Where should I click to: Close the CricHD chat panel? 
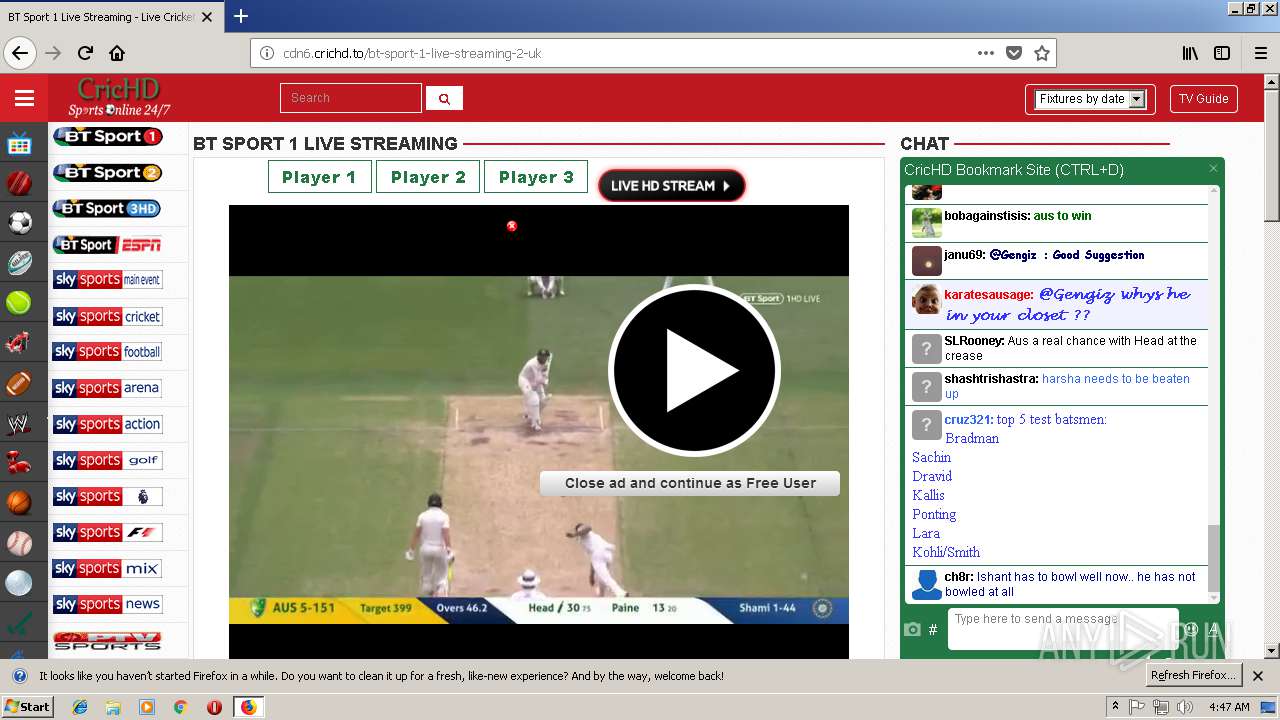coord(1213,169)
